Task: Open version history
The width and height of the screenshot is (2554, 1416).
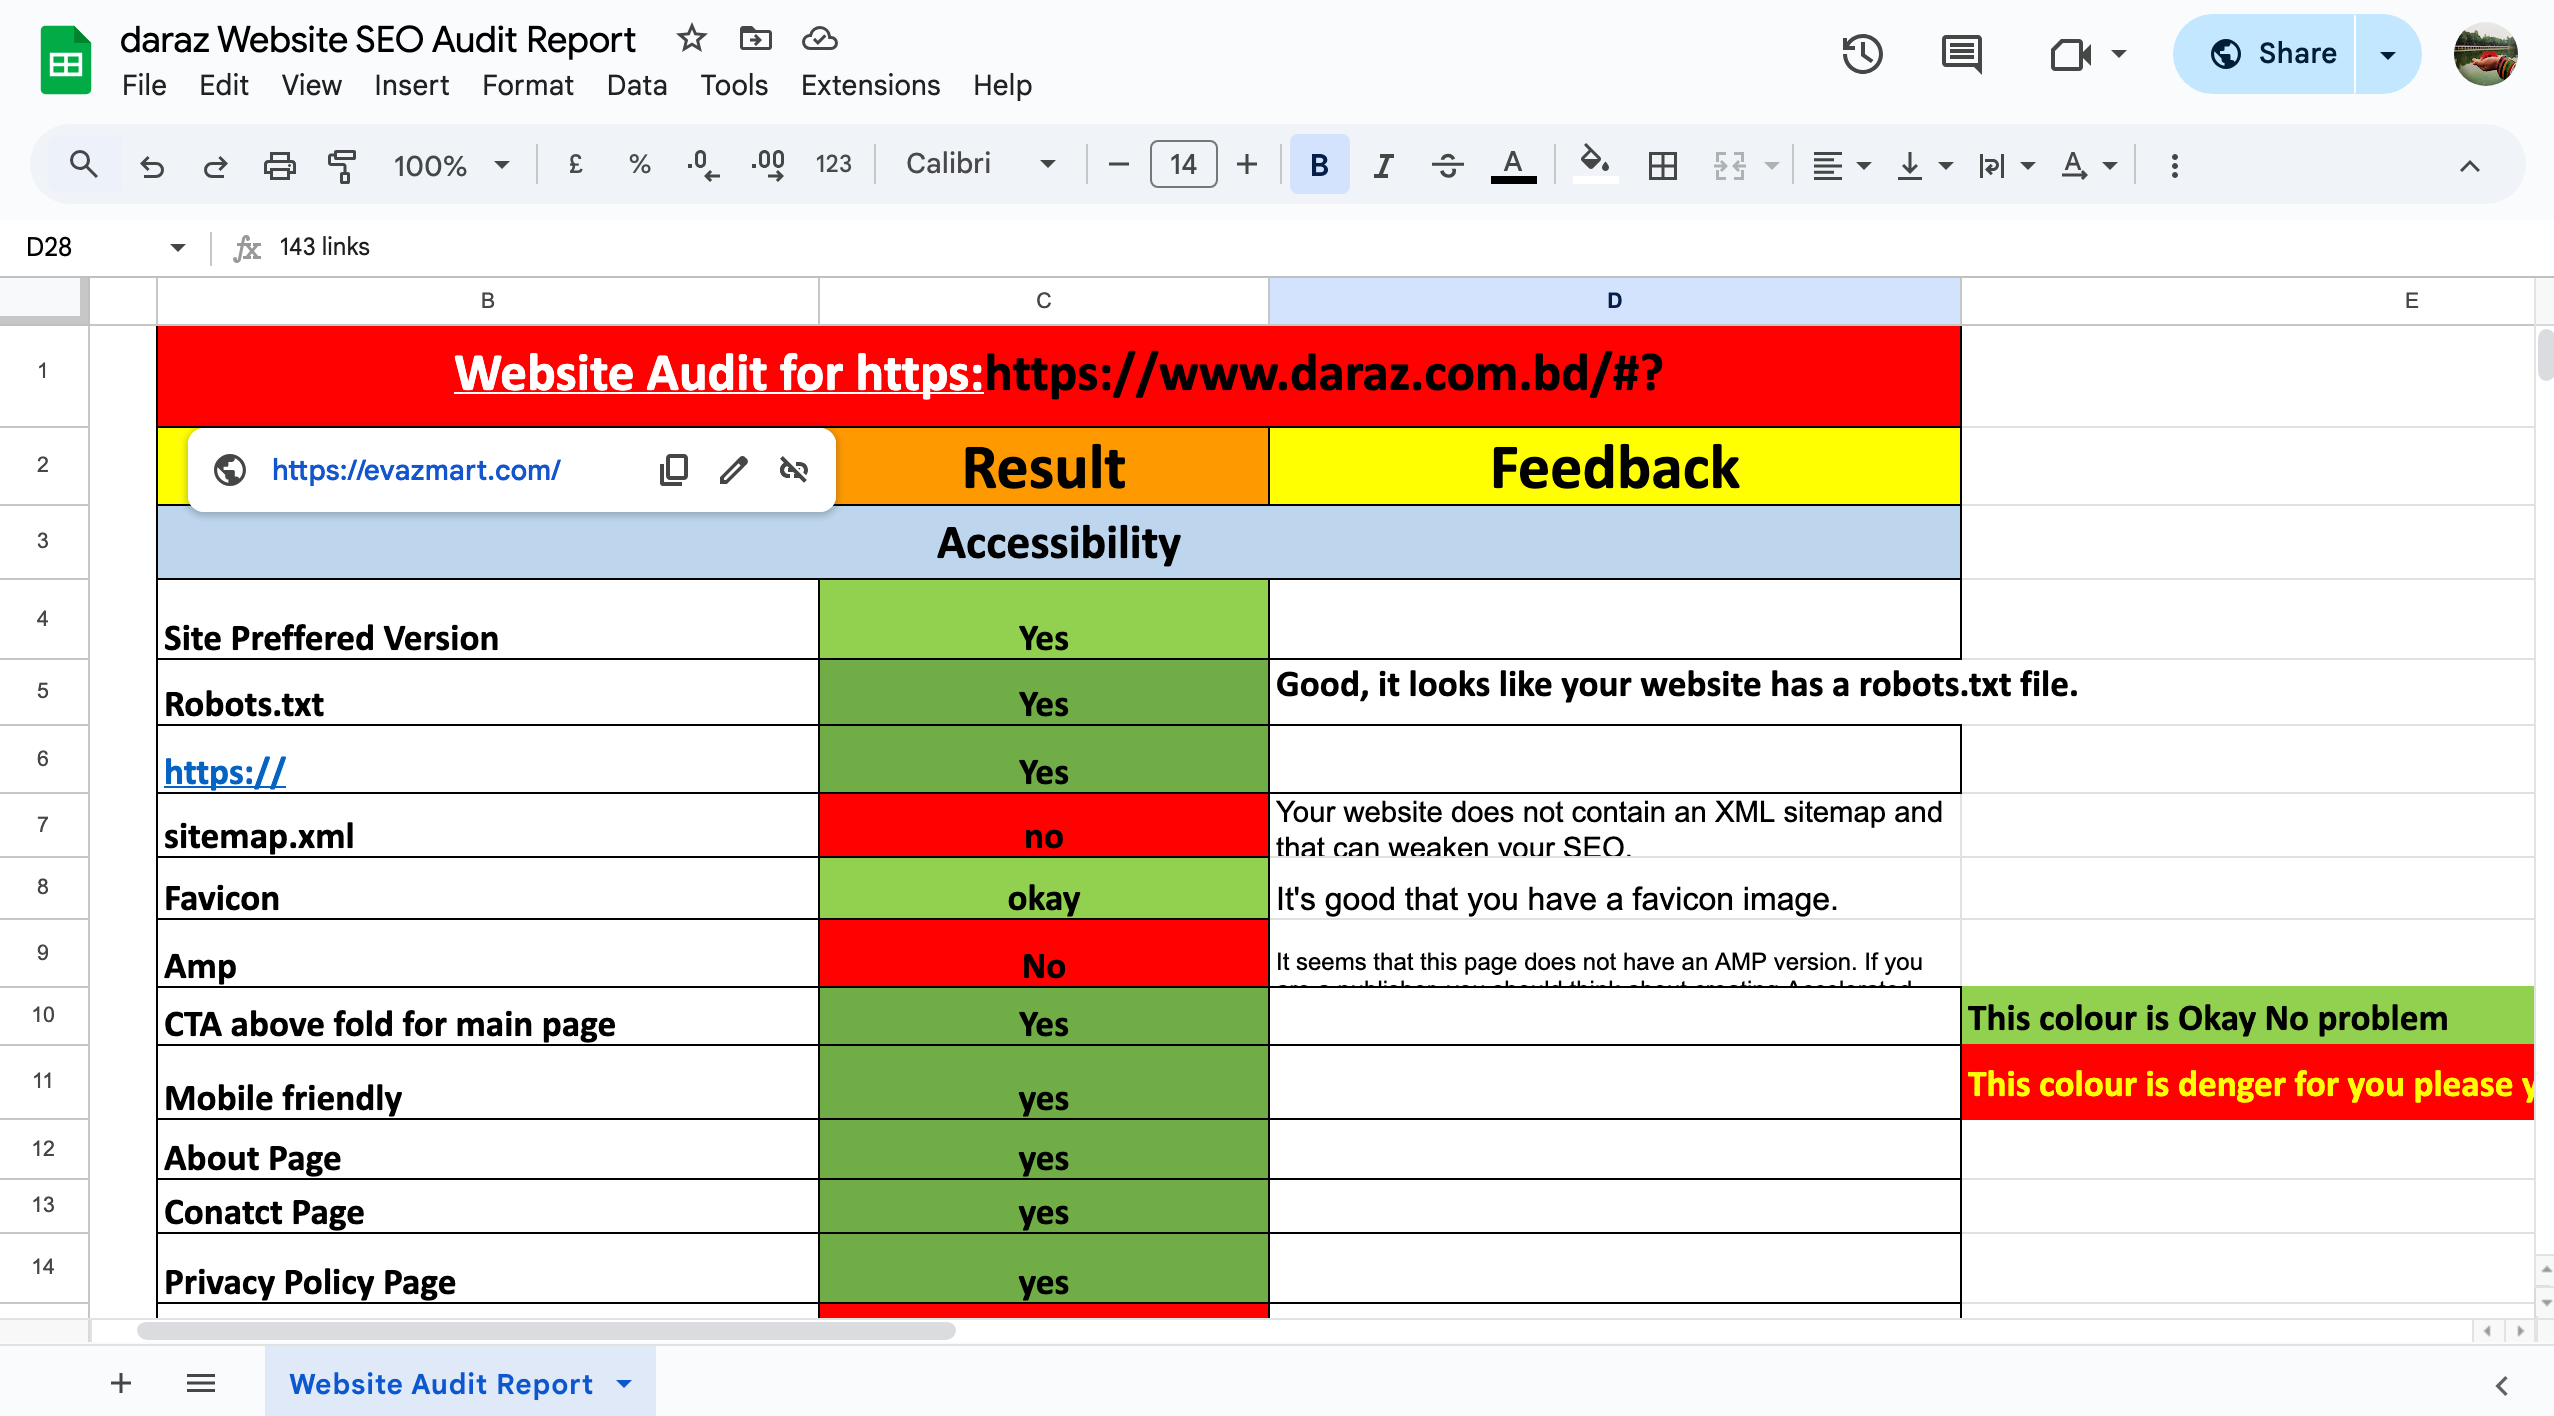Action: [x=1862, y=55]
